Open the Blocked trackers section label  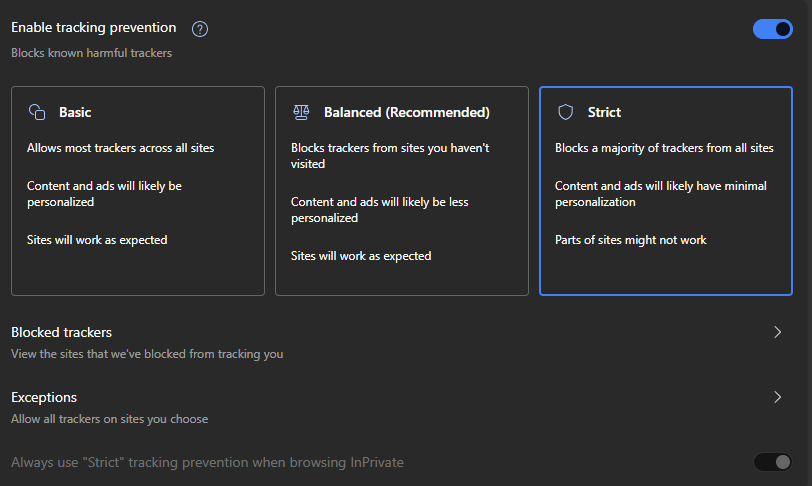click(61, 332)
